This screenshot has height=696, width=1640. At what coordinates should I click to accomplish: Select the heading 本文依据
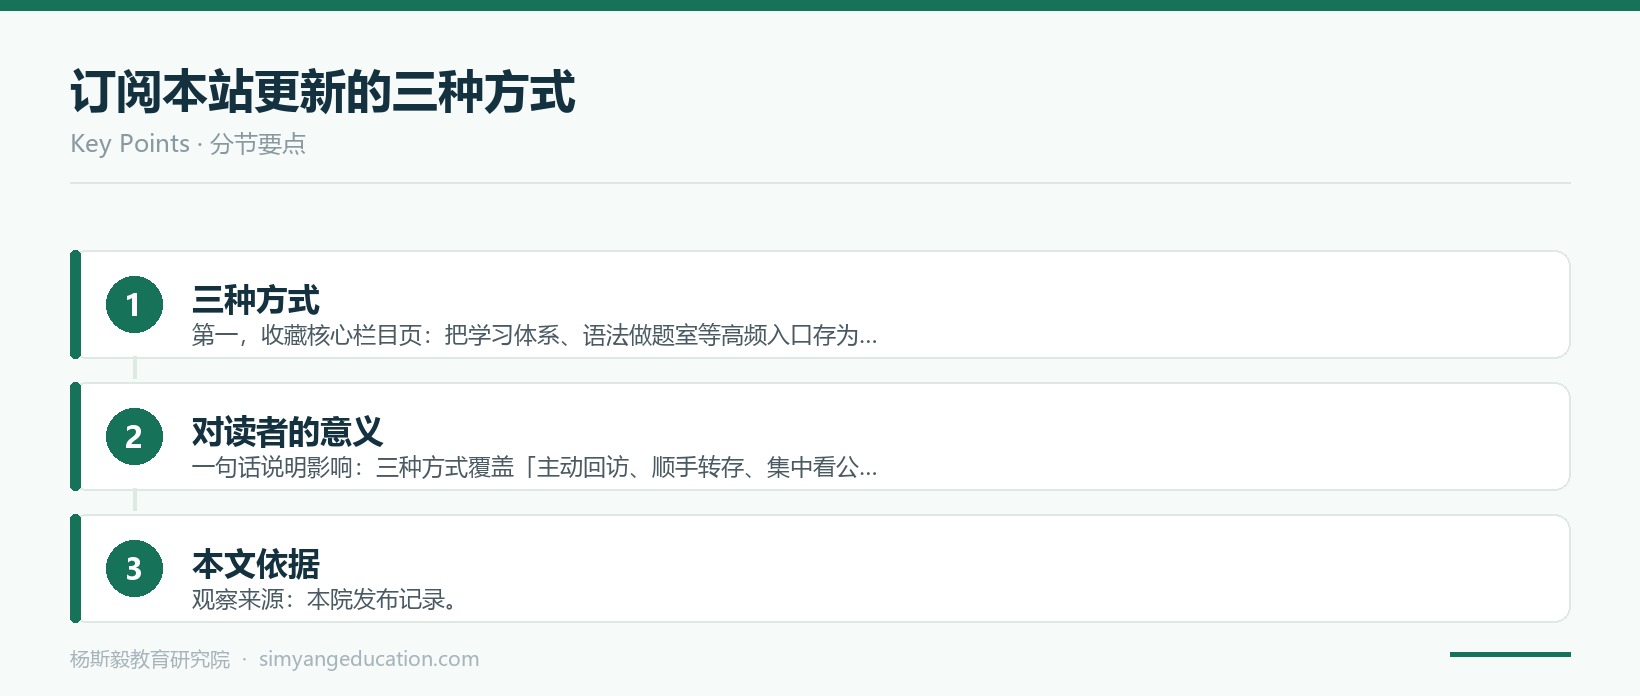256,564
